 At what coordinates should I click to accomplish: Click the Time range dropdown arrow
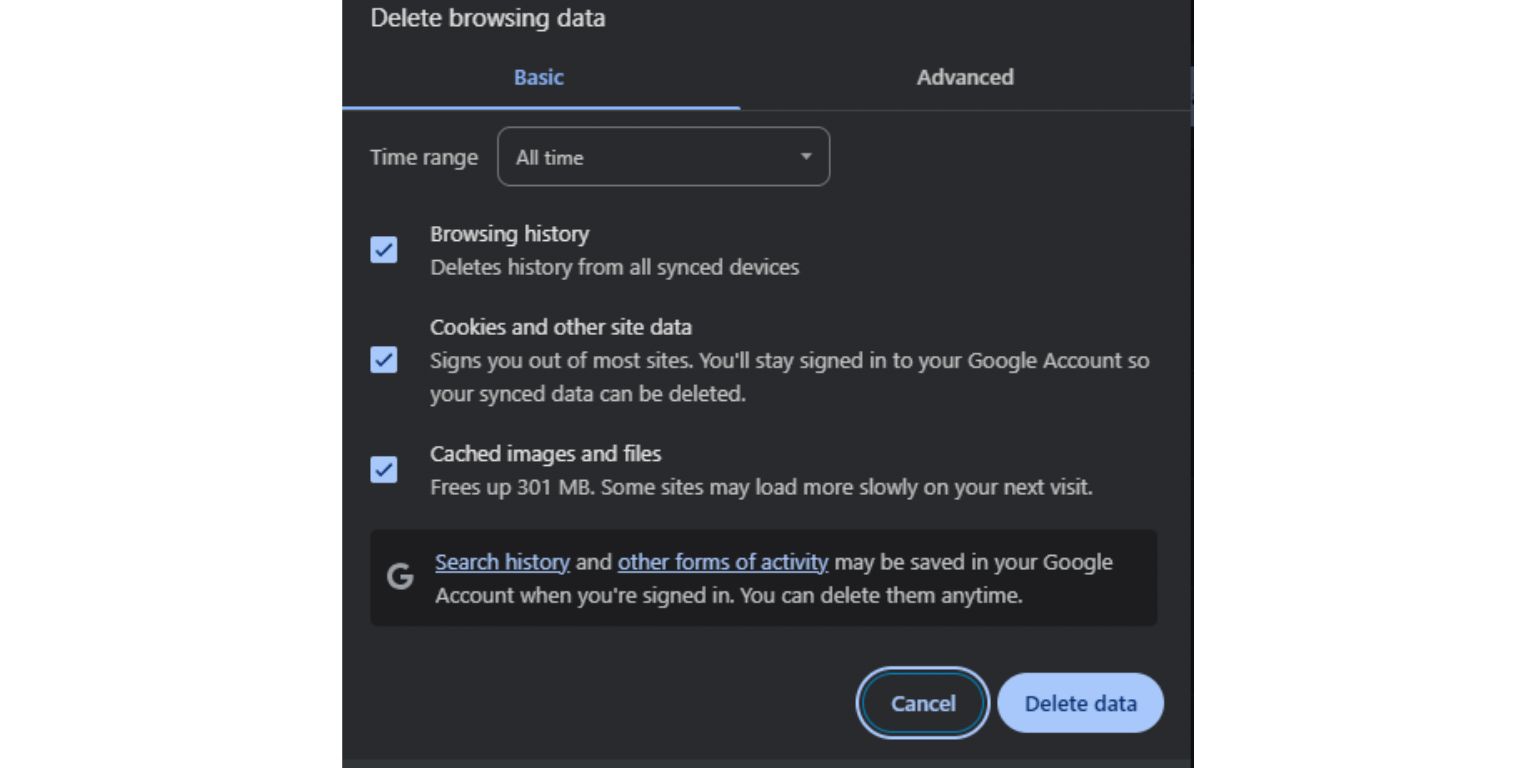coord(806,157)
